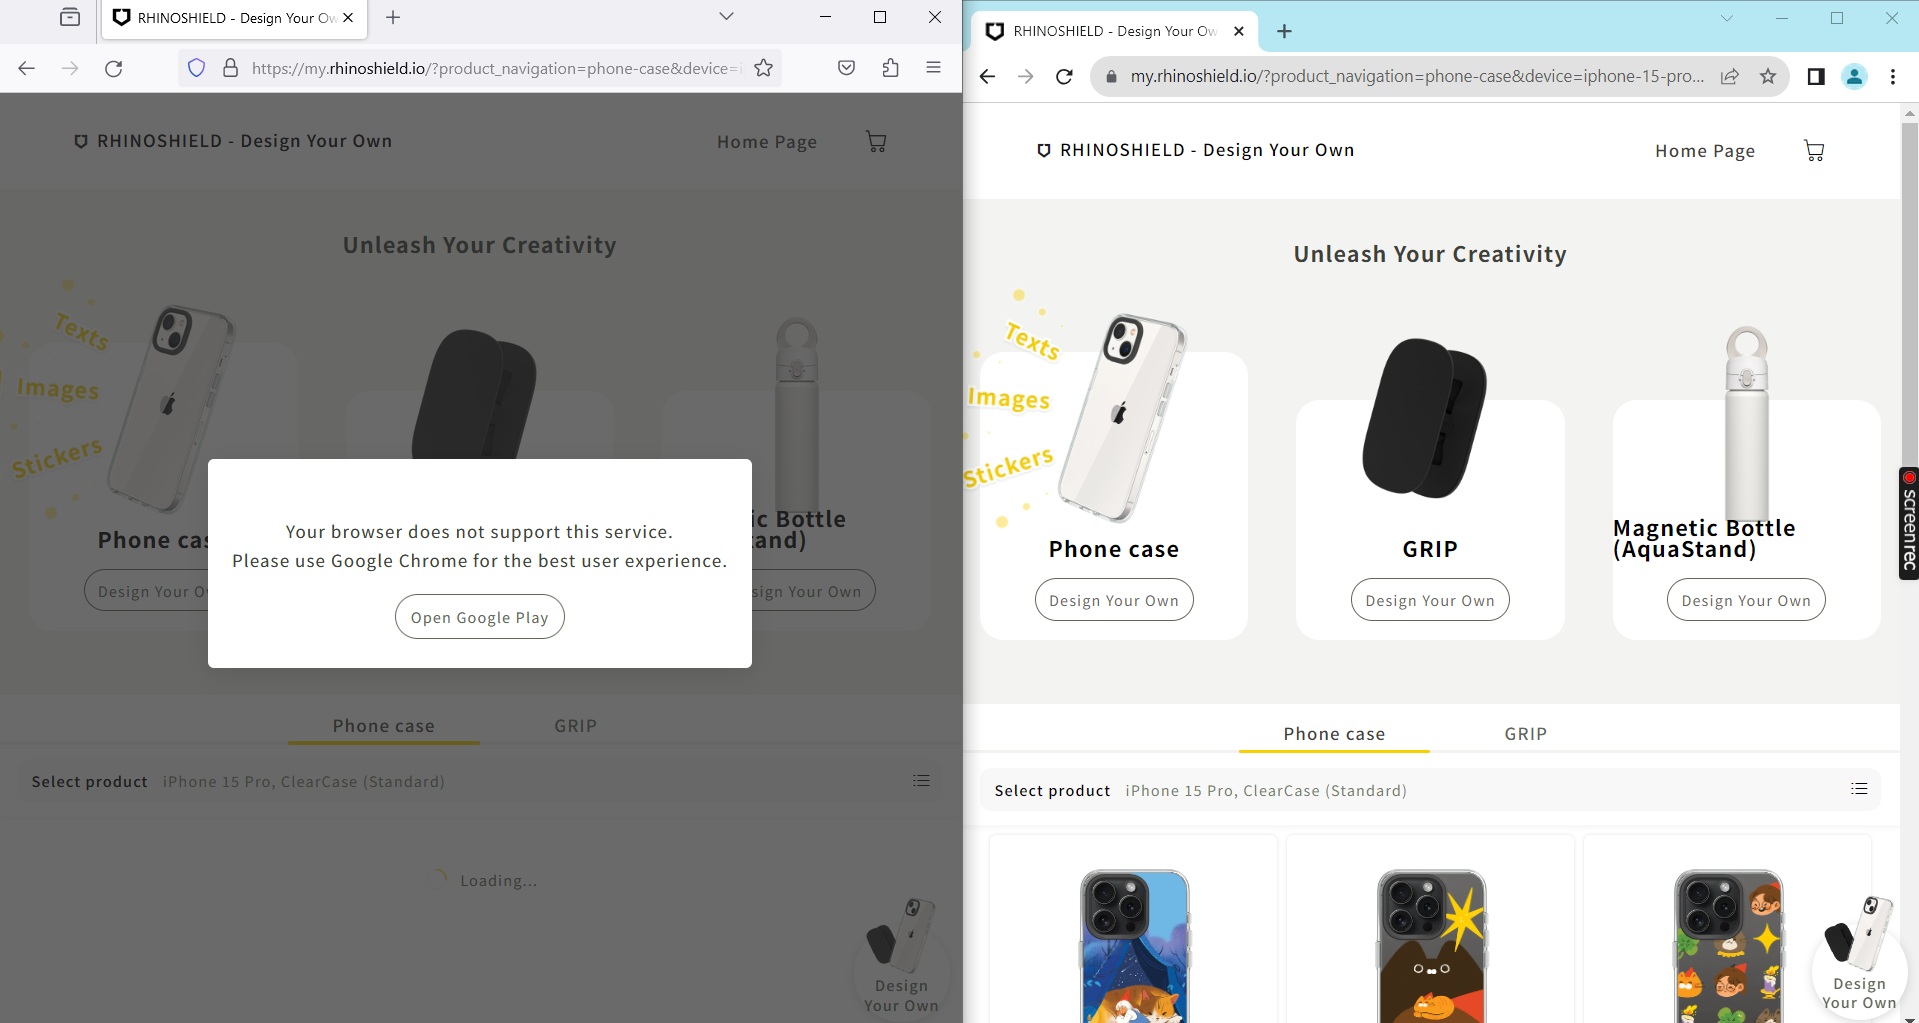Open Chrome's side panel icon
Screen dimensions: 1919x1023
point(1816,76)
